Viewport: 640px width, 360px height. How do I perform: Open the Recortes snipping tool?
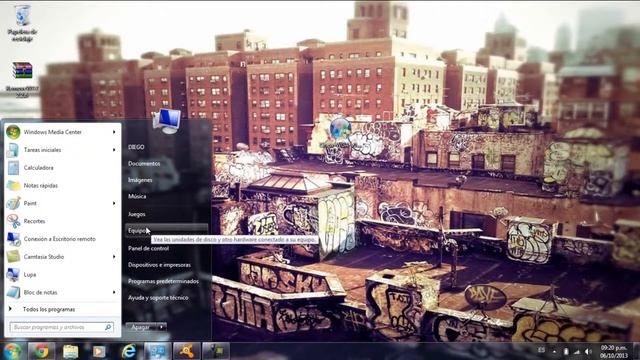62,221
